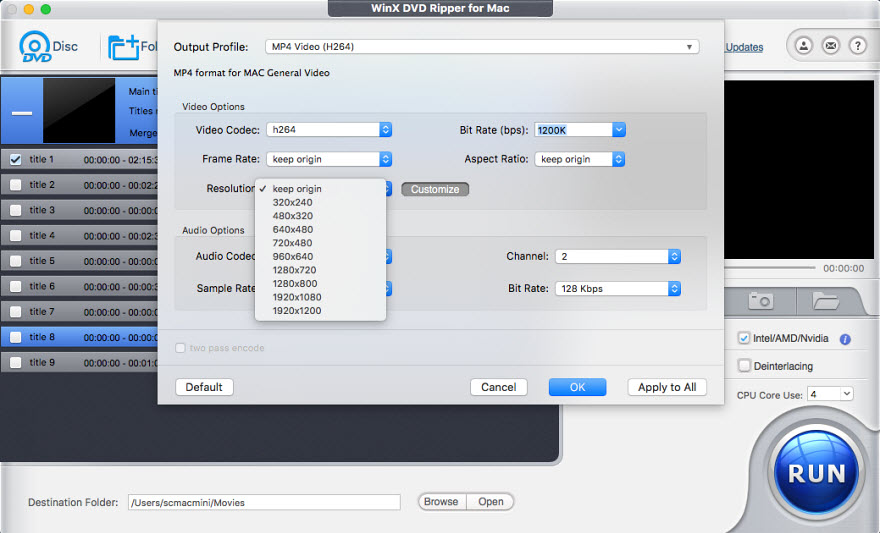This screenshot has height=533, width=880.
Task: Click the Apply to All button
Action: [x=666, y=387]
